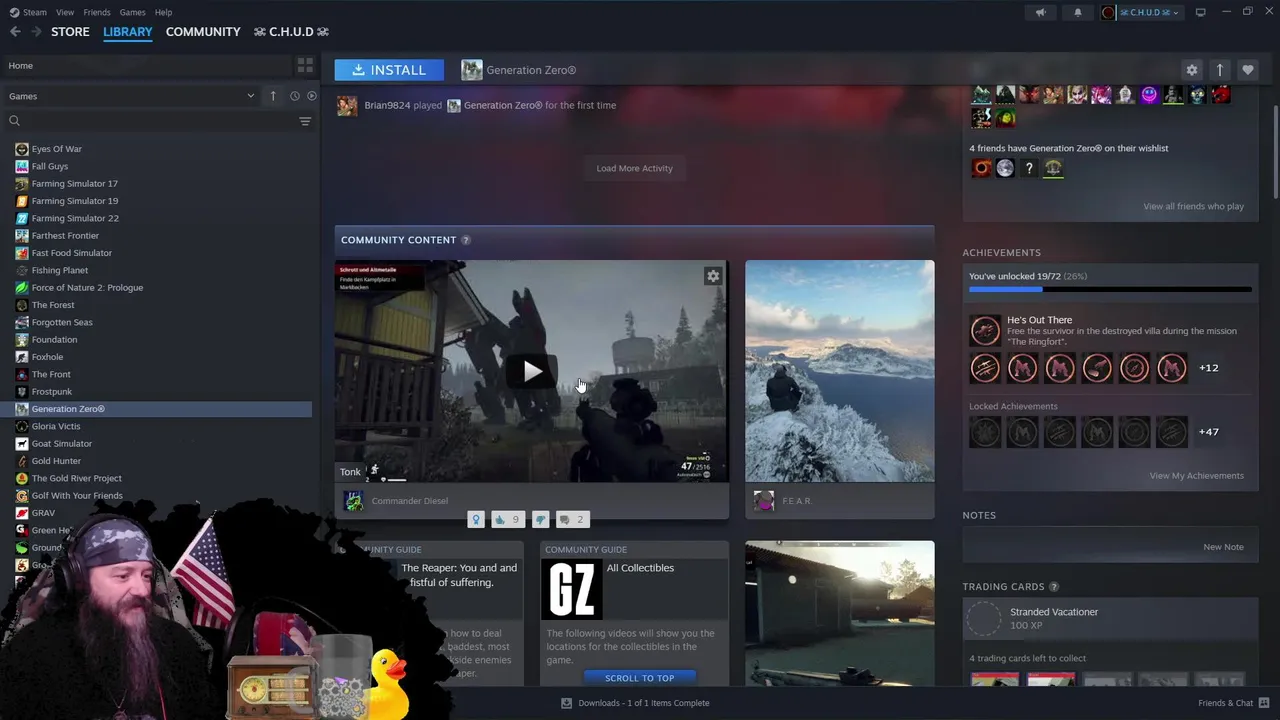Select Farming Simulator 22 in list
1280x720 pixels.
click(x=75, y=218)
